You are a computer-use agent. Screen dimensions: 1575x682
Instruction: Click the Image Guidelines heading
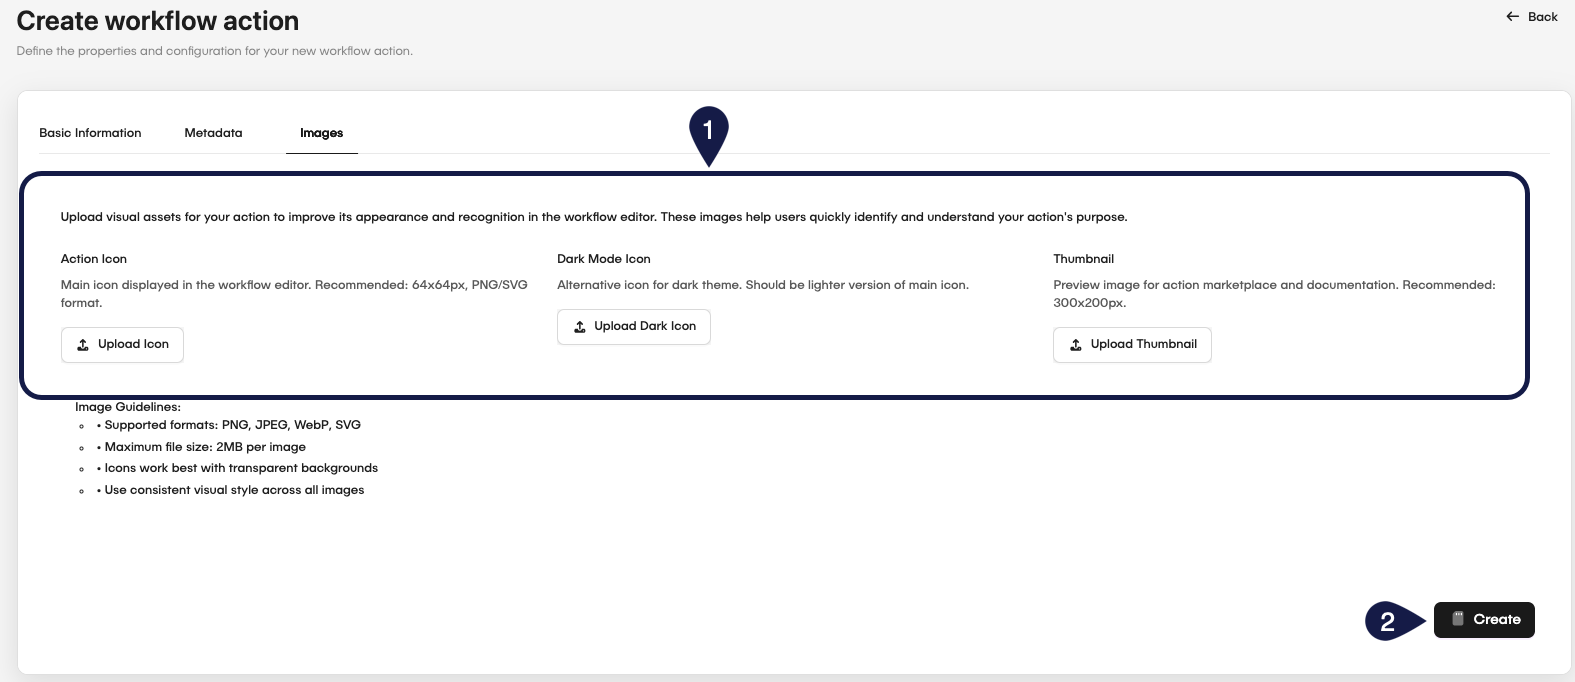click(x=128, y=407)
